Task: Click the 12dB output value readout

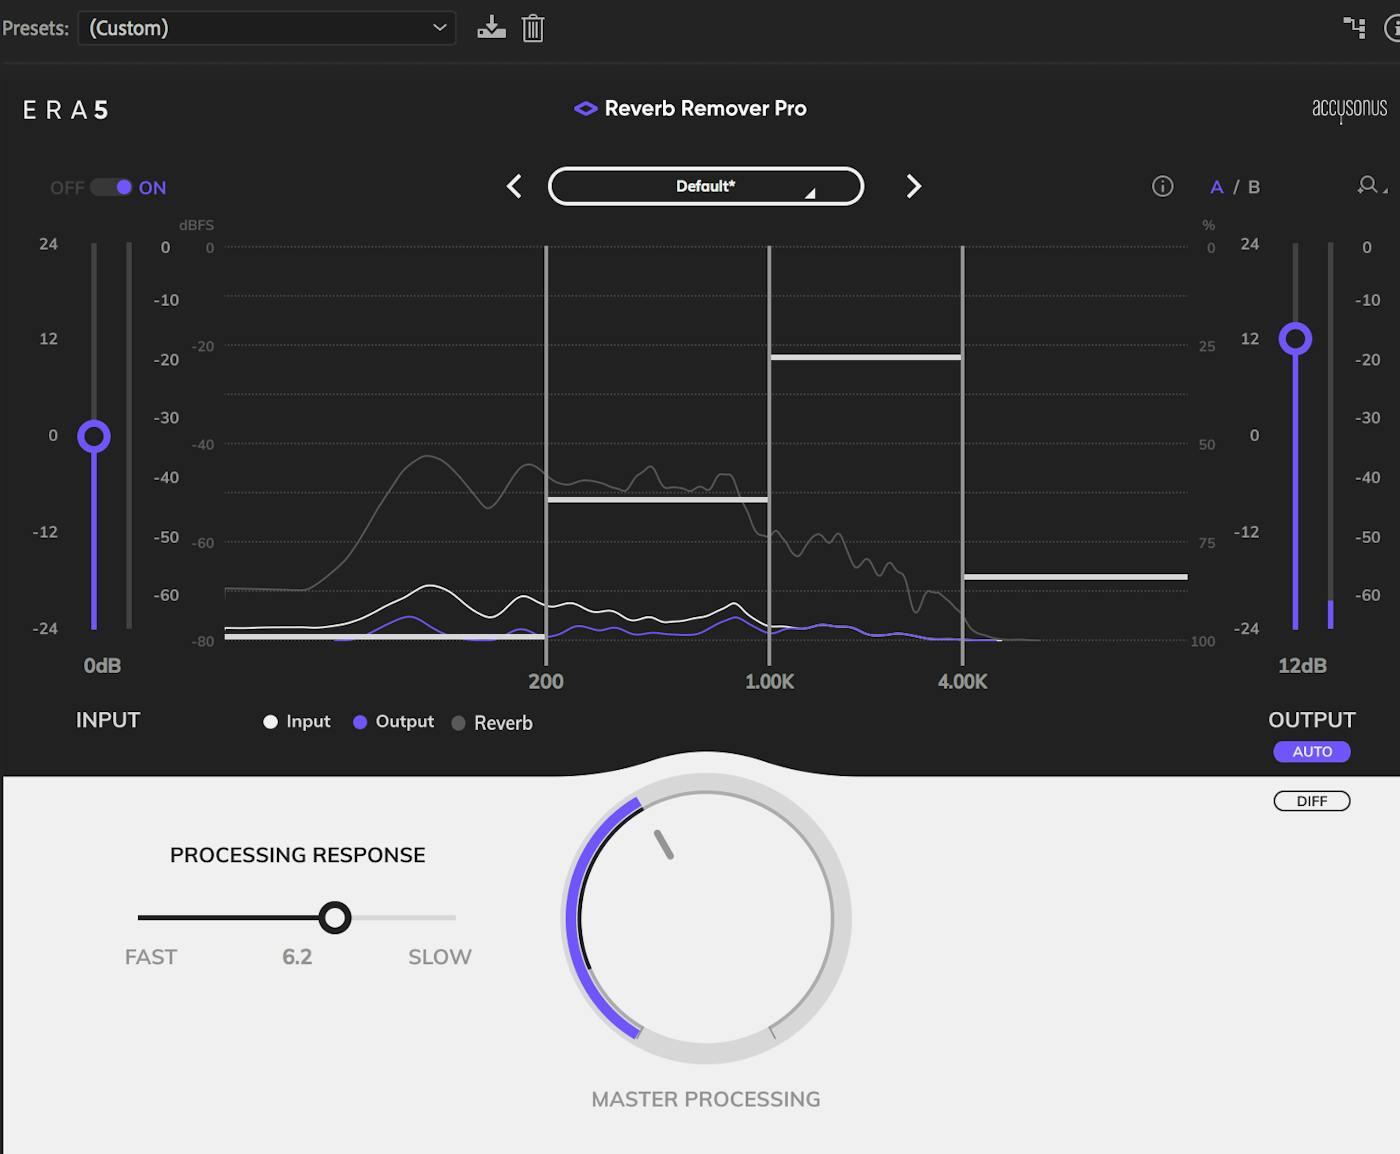Action: click(1302, 666)
